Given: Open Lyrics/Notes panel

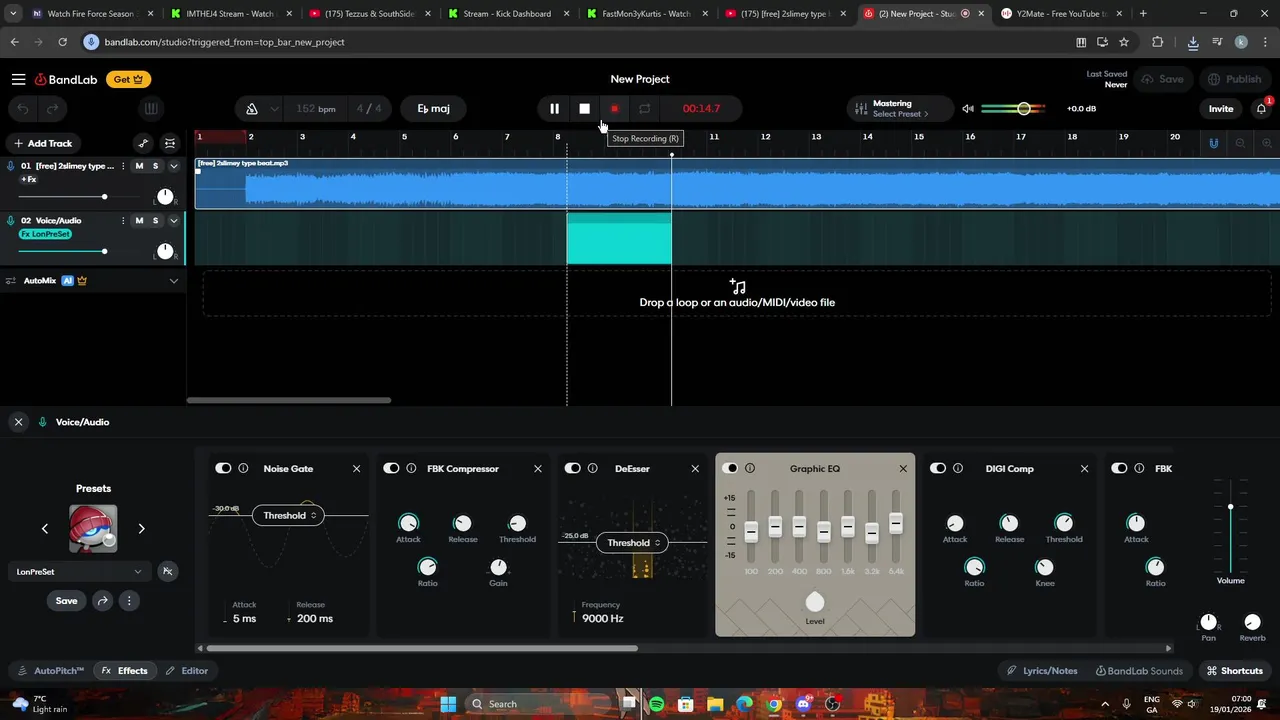Looking at the screenshot, I should click(1042, 671).
